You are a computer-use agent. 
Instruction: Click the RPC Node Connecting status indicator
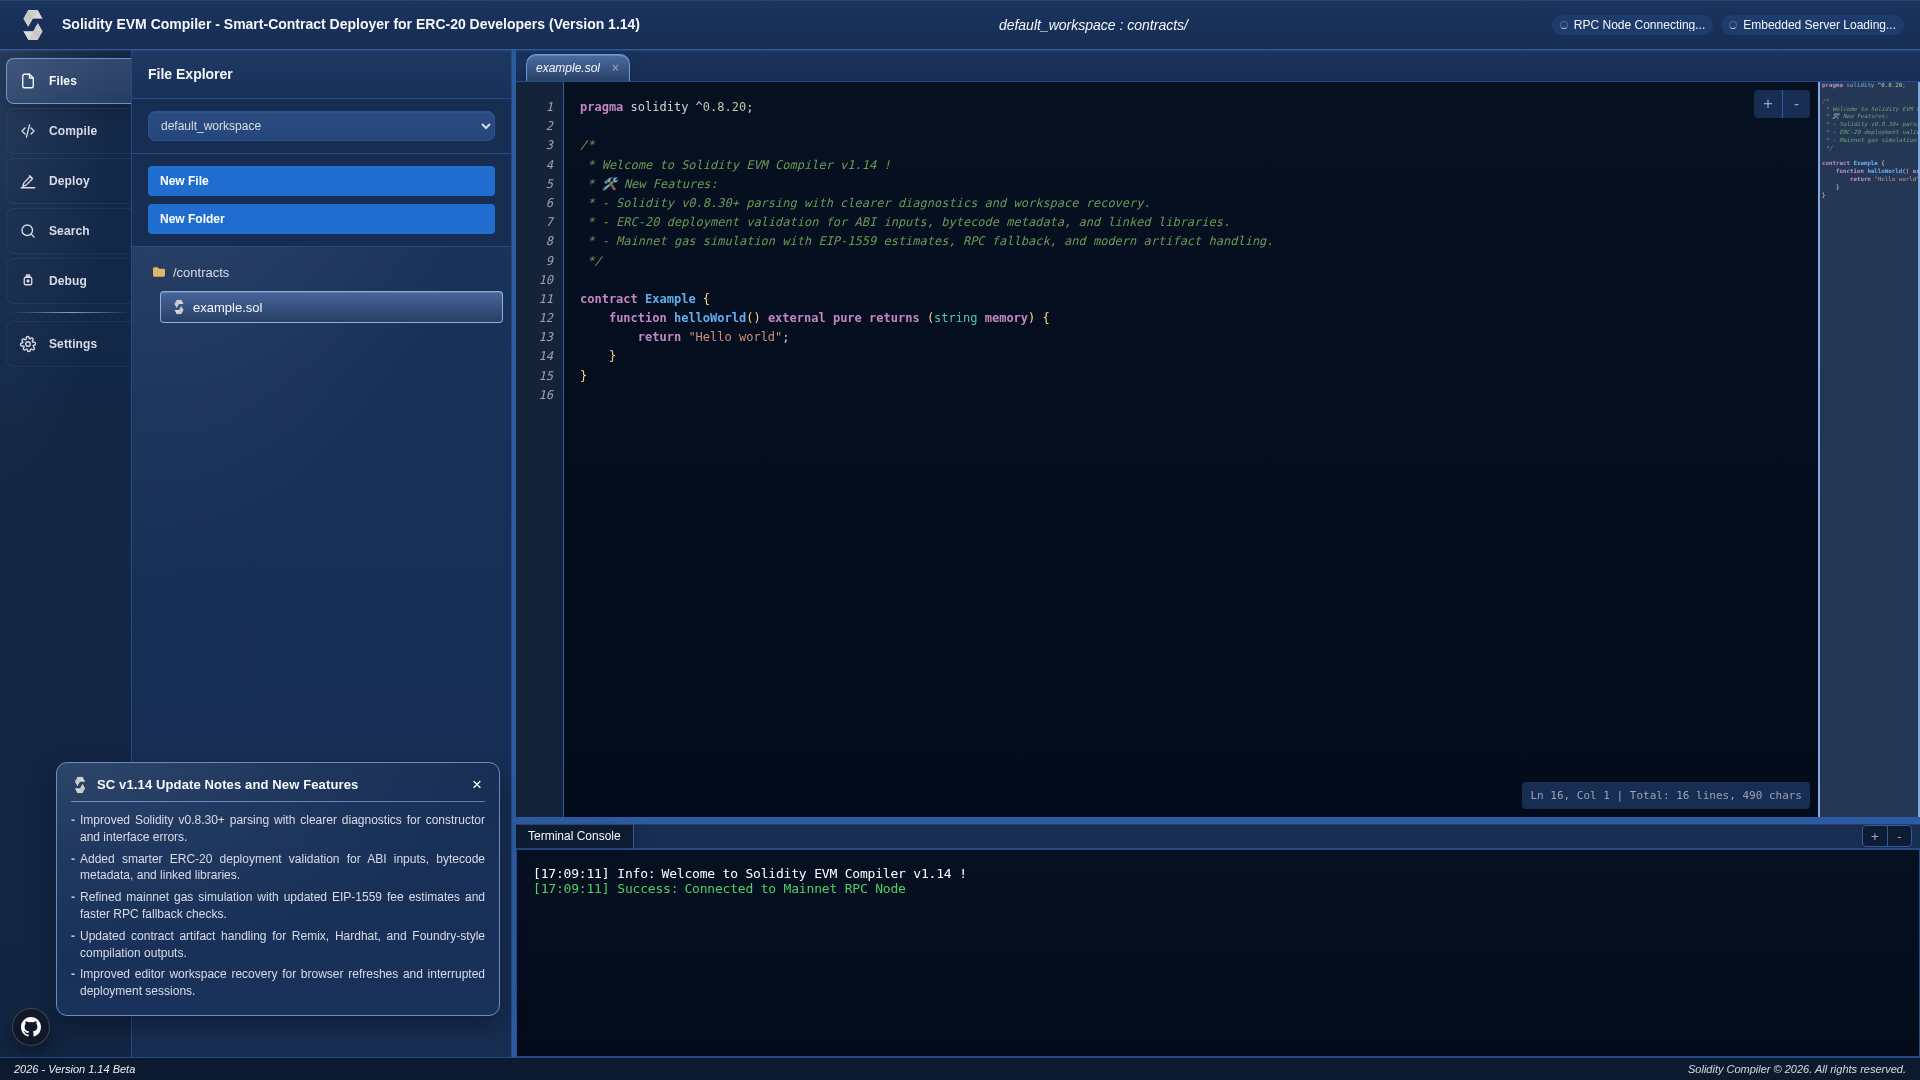click(1632, 25)
